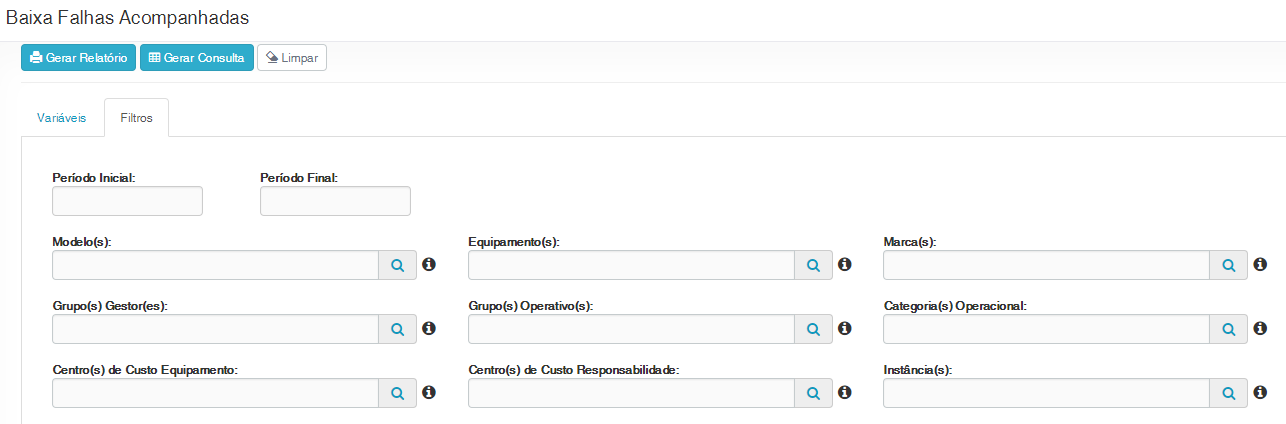
Task: Switch to the Variáveis tab
Action: [x=62, y=118]
